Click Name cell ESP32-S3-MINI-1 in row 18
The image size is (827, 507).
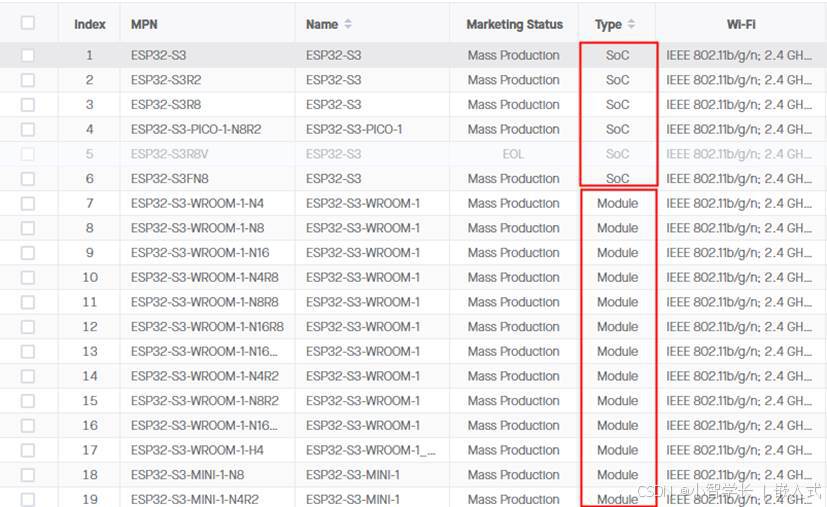point(353,475)
